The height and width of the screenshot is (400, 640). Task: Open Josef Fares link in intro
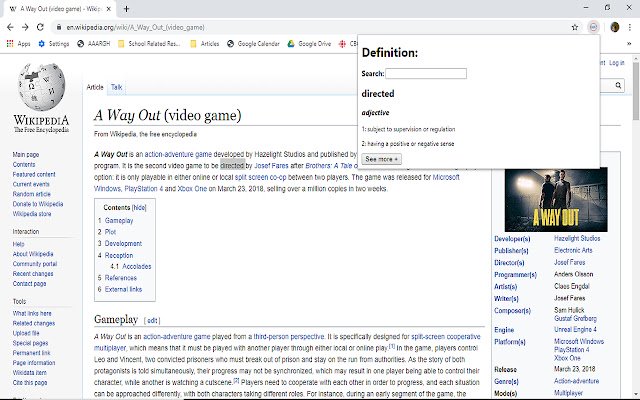click(x=271, y=166)
